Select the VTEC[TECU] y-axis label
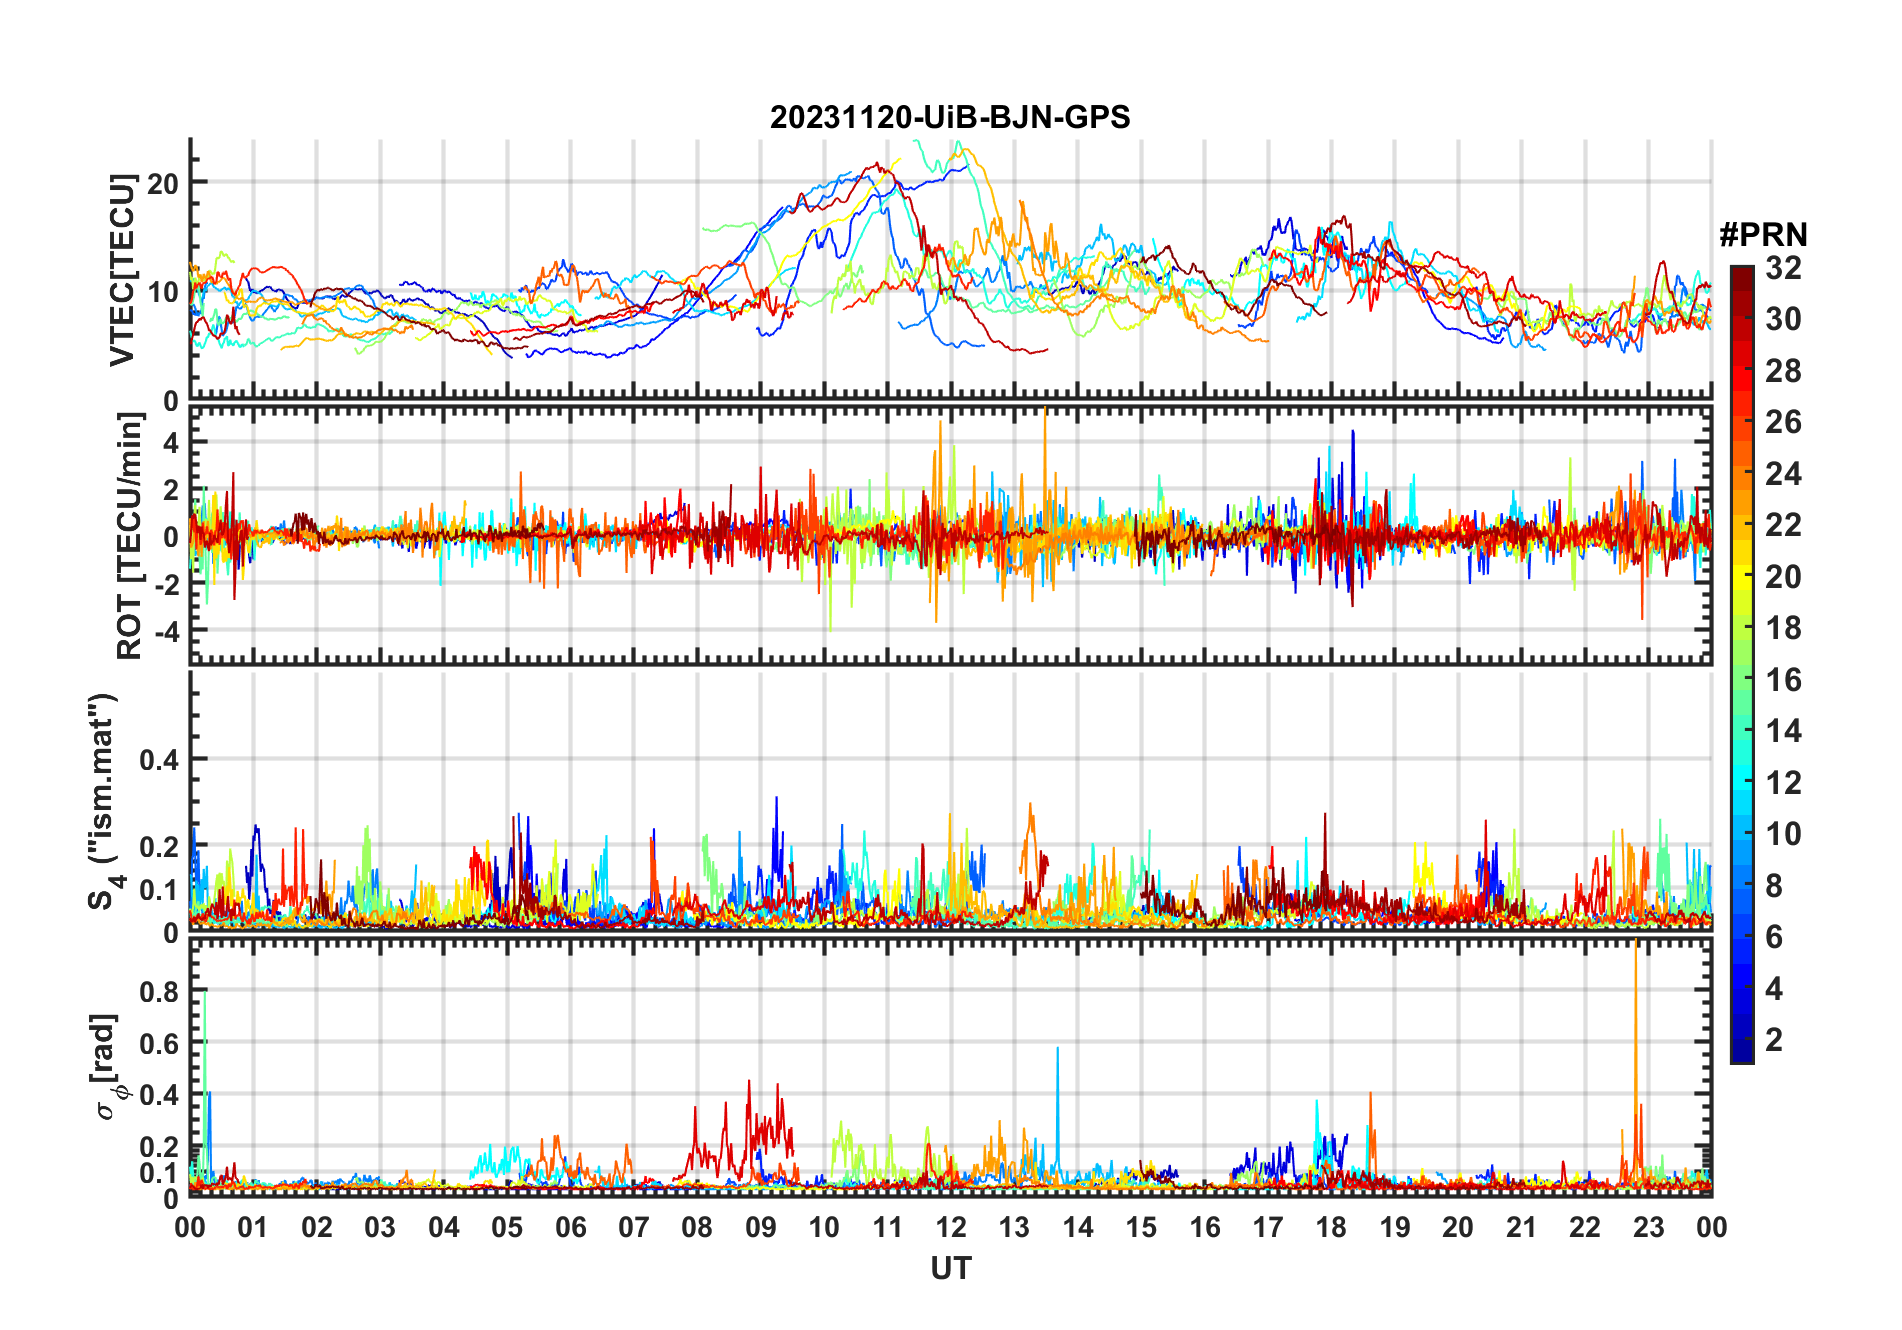 pos(123,270)
